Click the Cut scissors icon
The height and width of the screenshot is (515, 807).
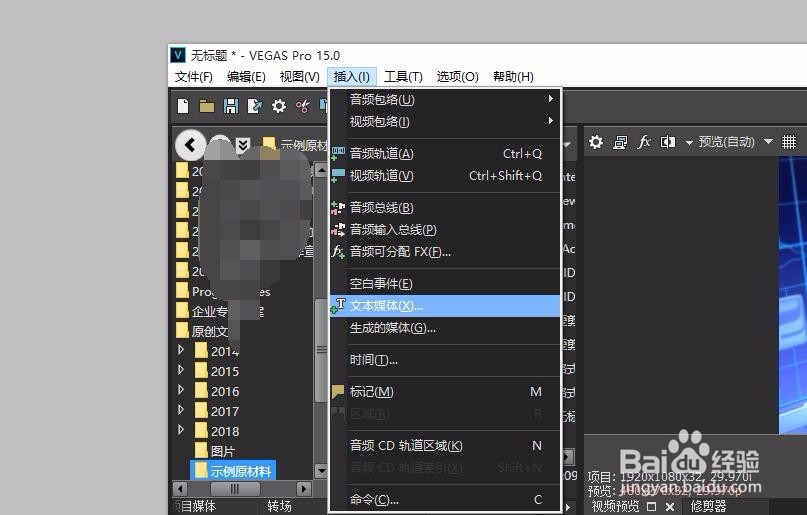(x=303, y=106)
